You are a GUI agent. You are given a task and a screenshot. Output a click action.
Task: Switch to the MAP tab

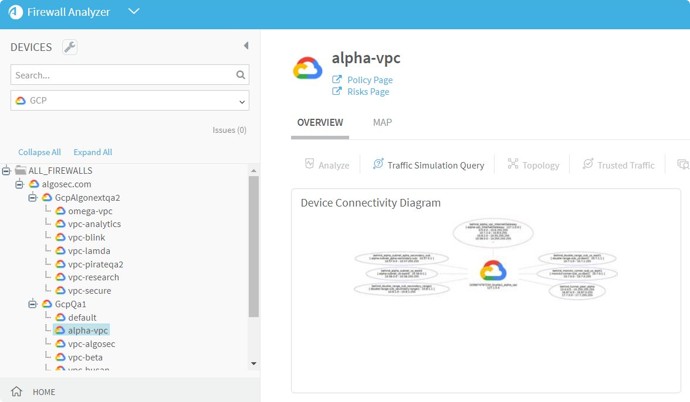tap(382, 122)
